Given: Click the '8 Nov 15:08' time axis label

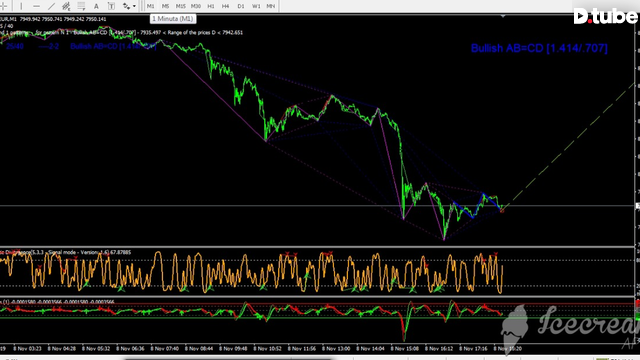Looking at the screenshot, I should pyautogui.click(x=404, y=349).
